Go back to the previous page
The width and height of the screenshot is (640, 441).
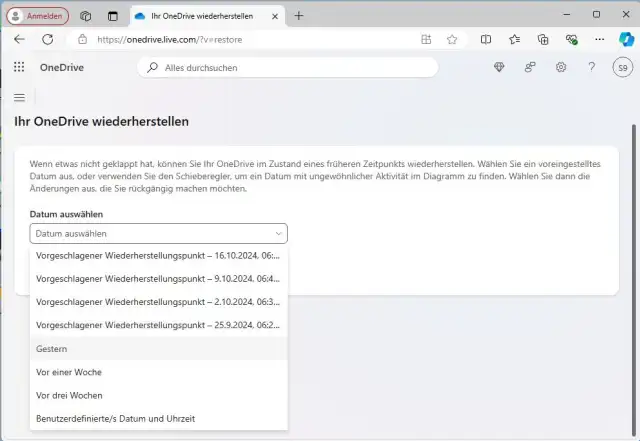coord(19,40)
